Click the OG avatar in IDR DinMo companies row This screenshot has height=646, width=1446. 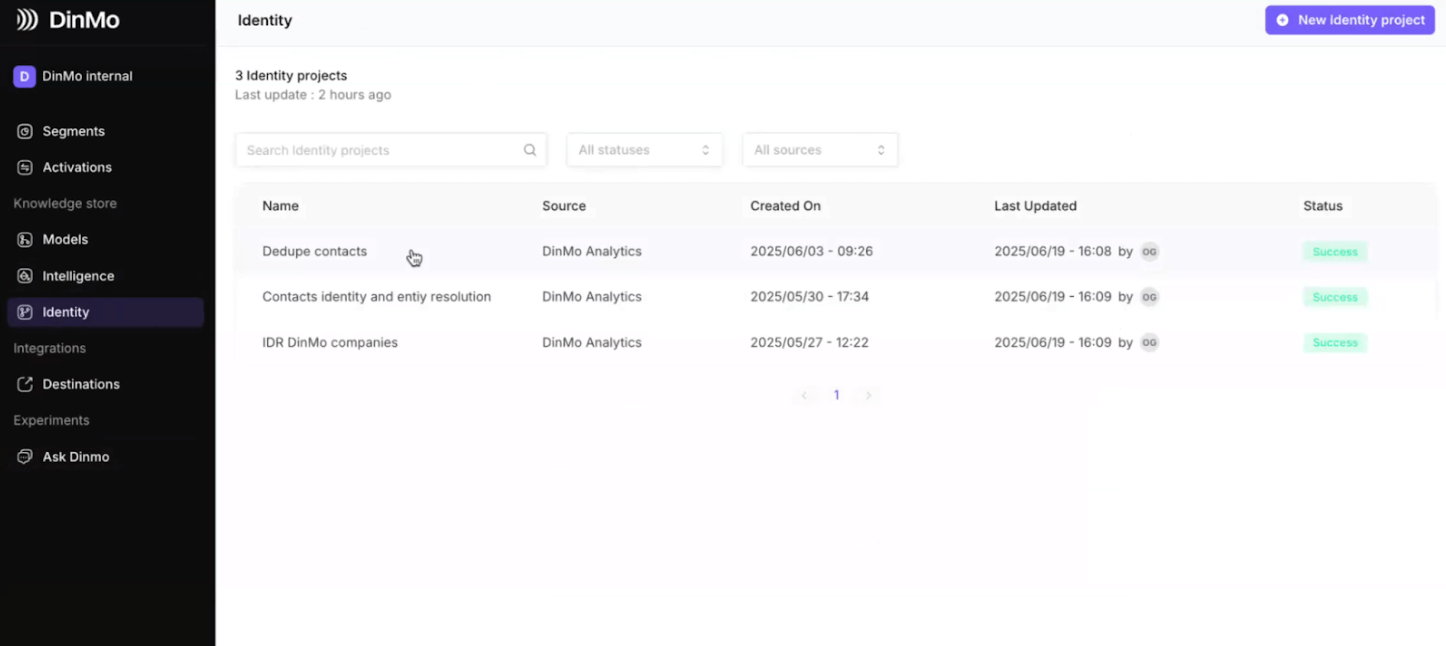coord(1150,343)
